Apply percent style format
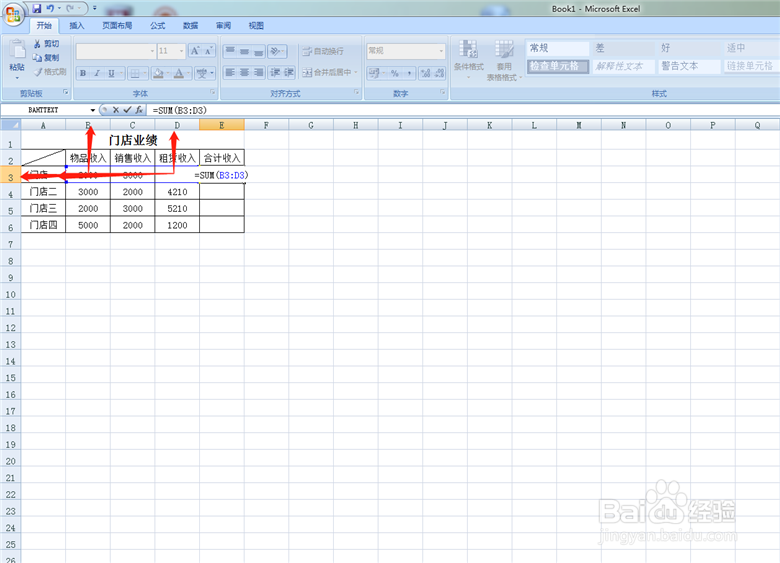The image size is (780, 563). tap(394, 73)
